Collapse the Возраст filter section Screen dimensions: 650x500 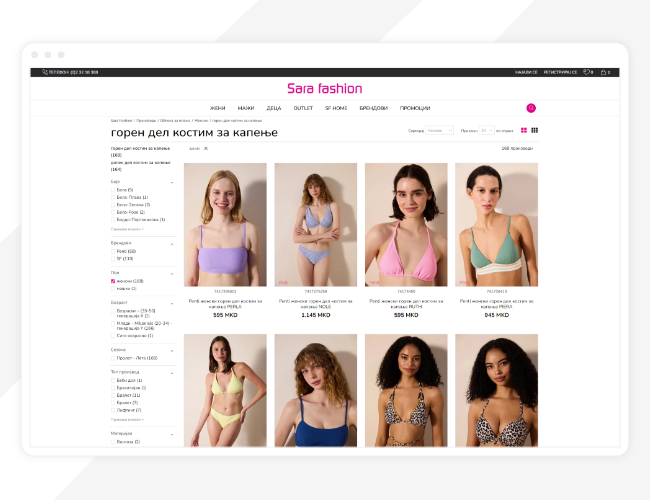click(172, 303)
